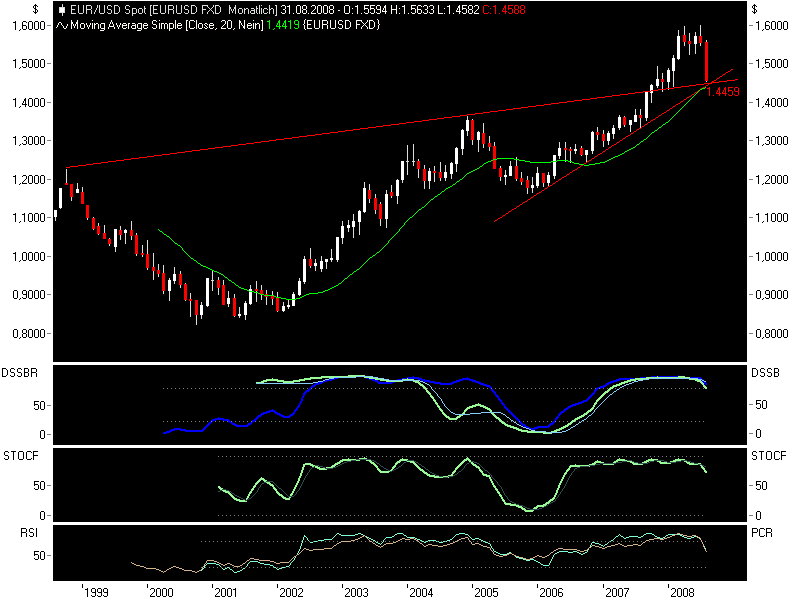Viewport: 800px width, 600px height.
Task: Click the red 1.4459 trendline price label
Action: click(723, 92)
